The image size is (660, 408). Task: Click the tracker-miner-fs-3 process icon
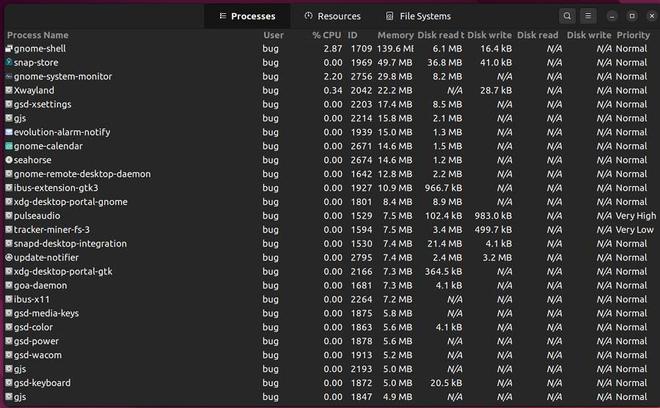[9, 229]
